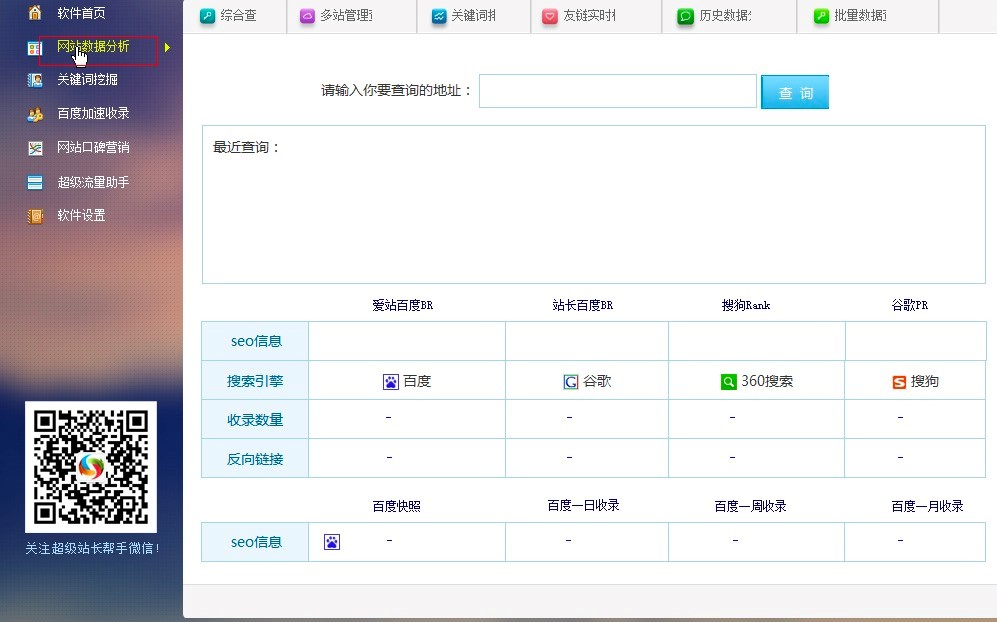The height and width of the screenshot is (622, 997).
Task: Click the 百度加速收录 sidebar icon
Action: [35, 114]
